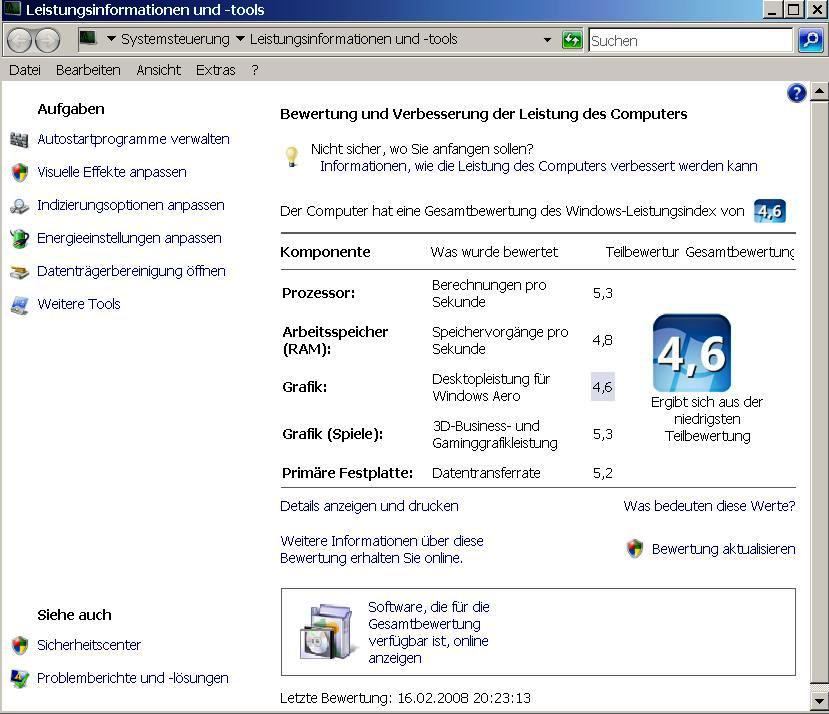Open the Ansicht menu

pos(159,70)
